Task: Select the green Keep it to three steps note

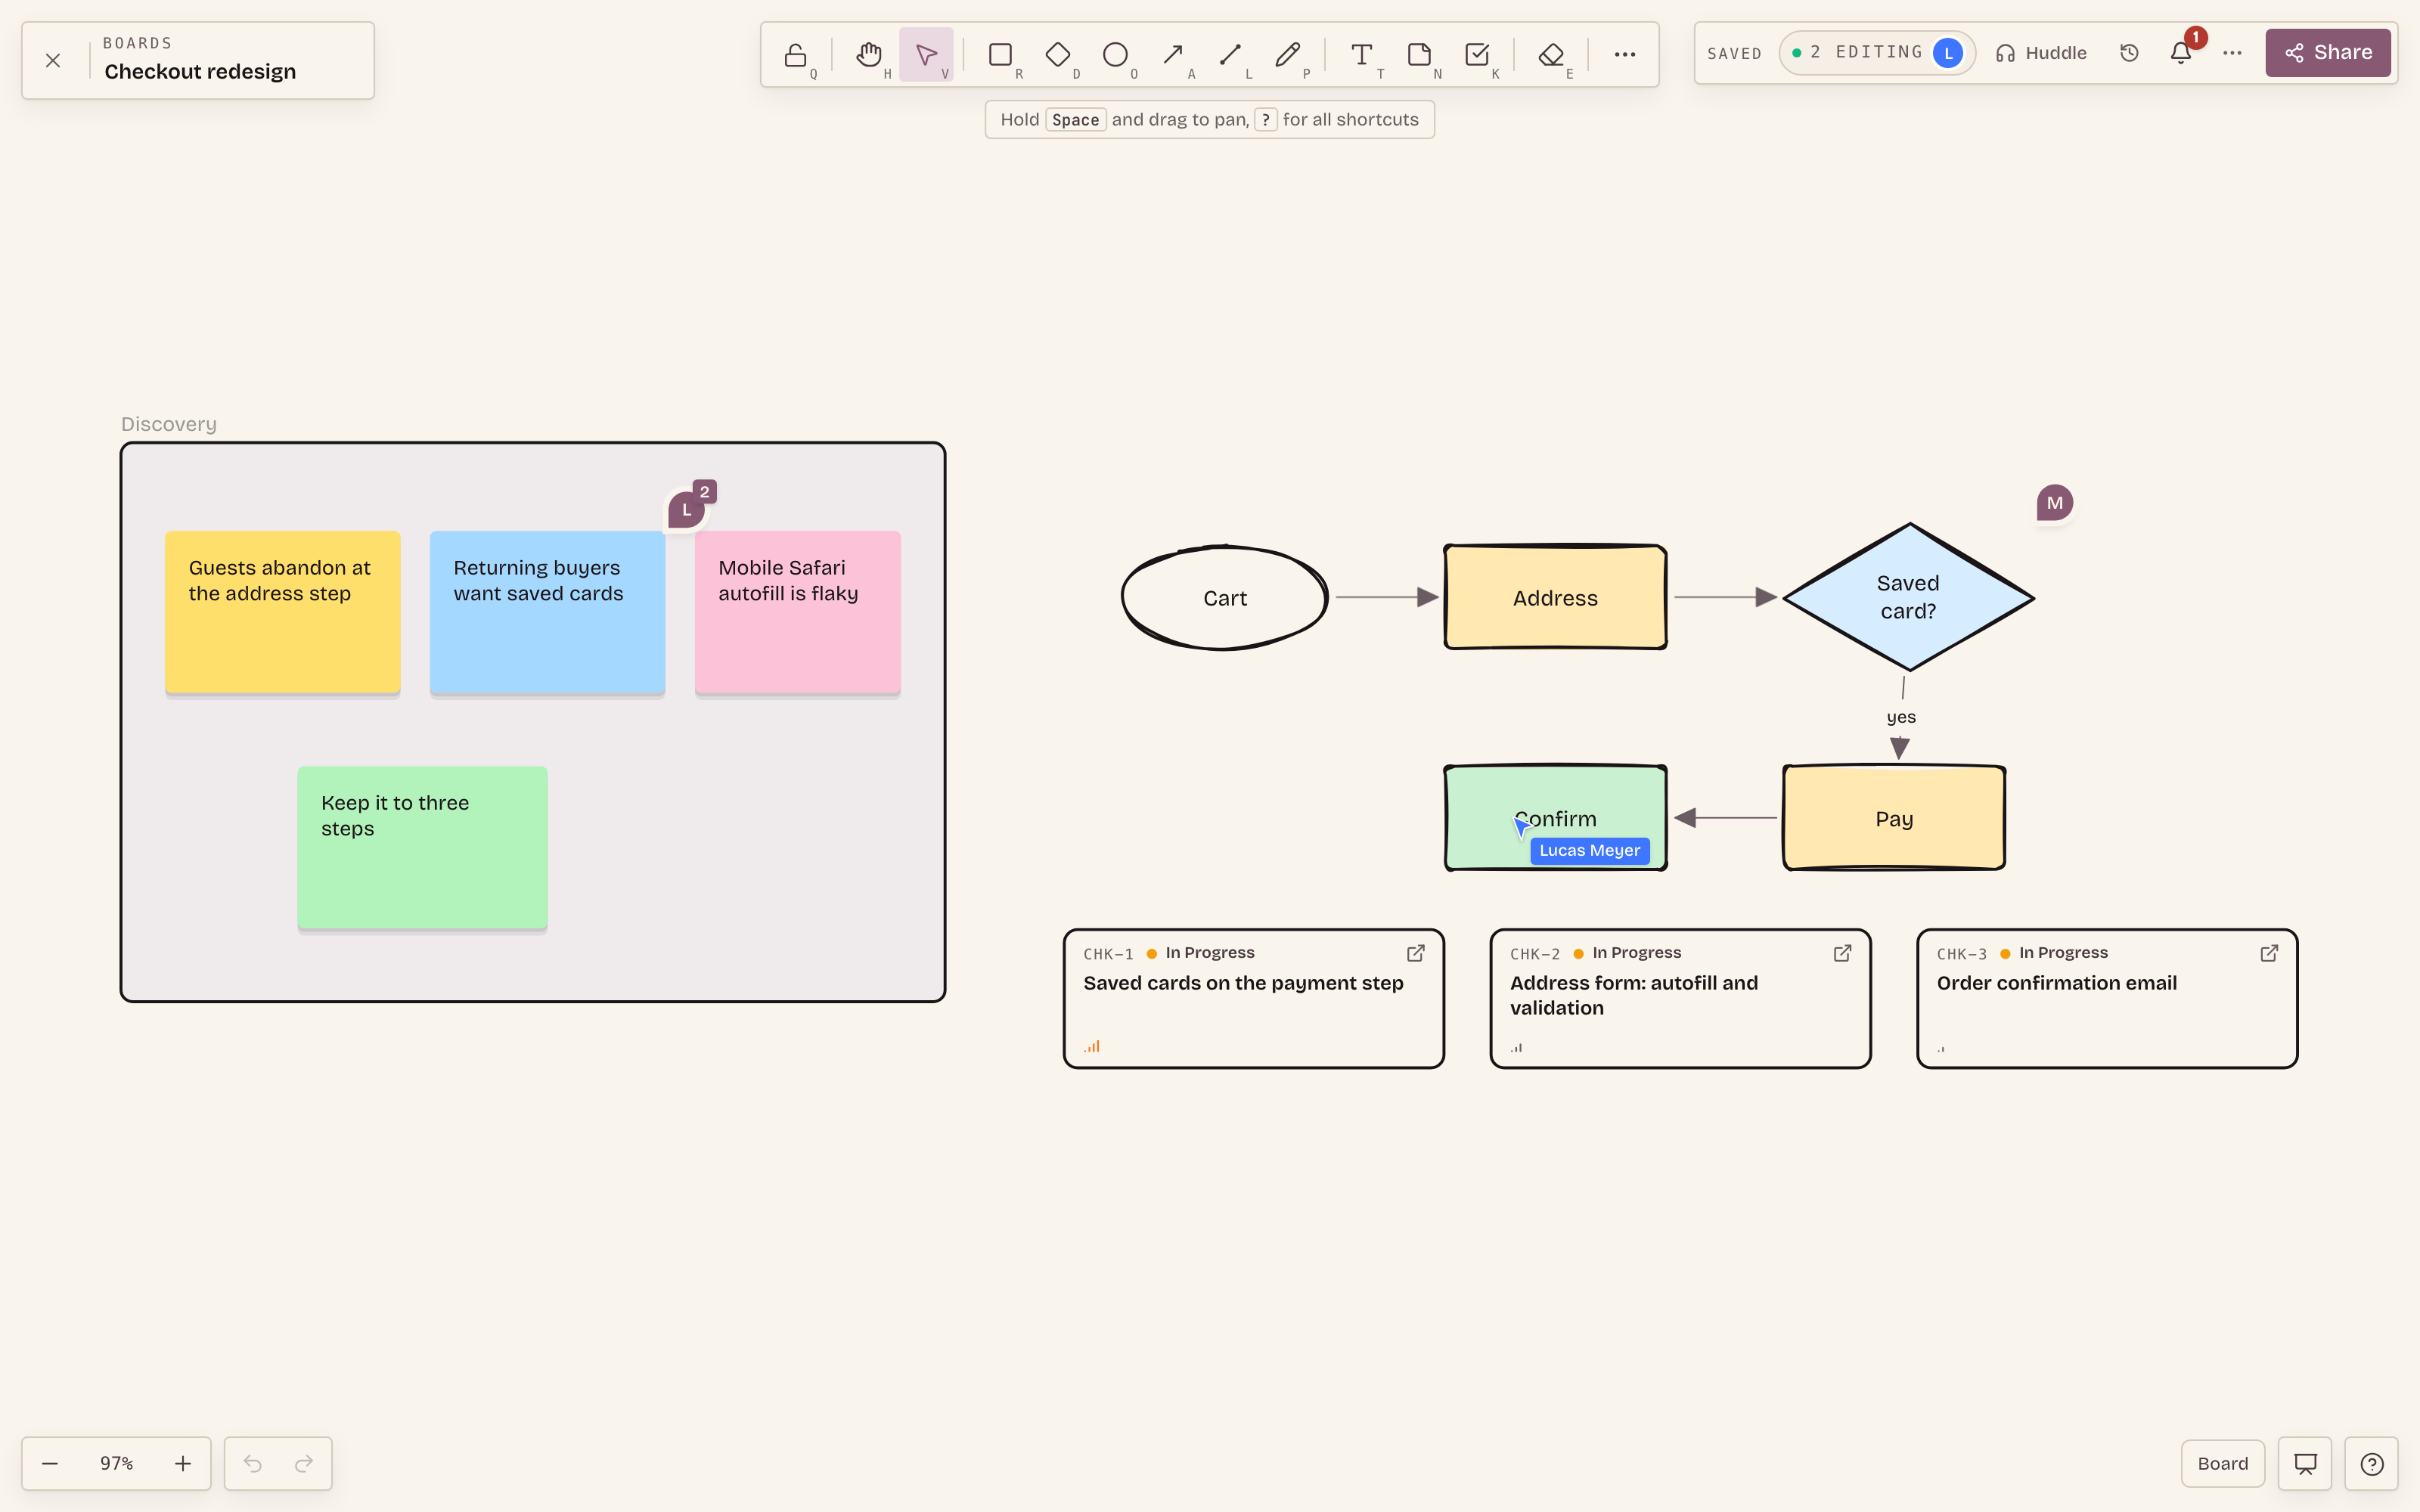Action: tap(422, 848)
